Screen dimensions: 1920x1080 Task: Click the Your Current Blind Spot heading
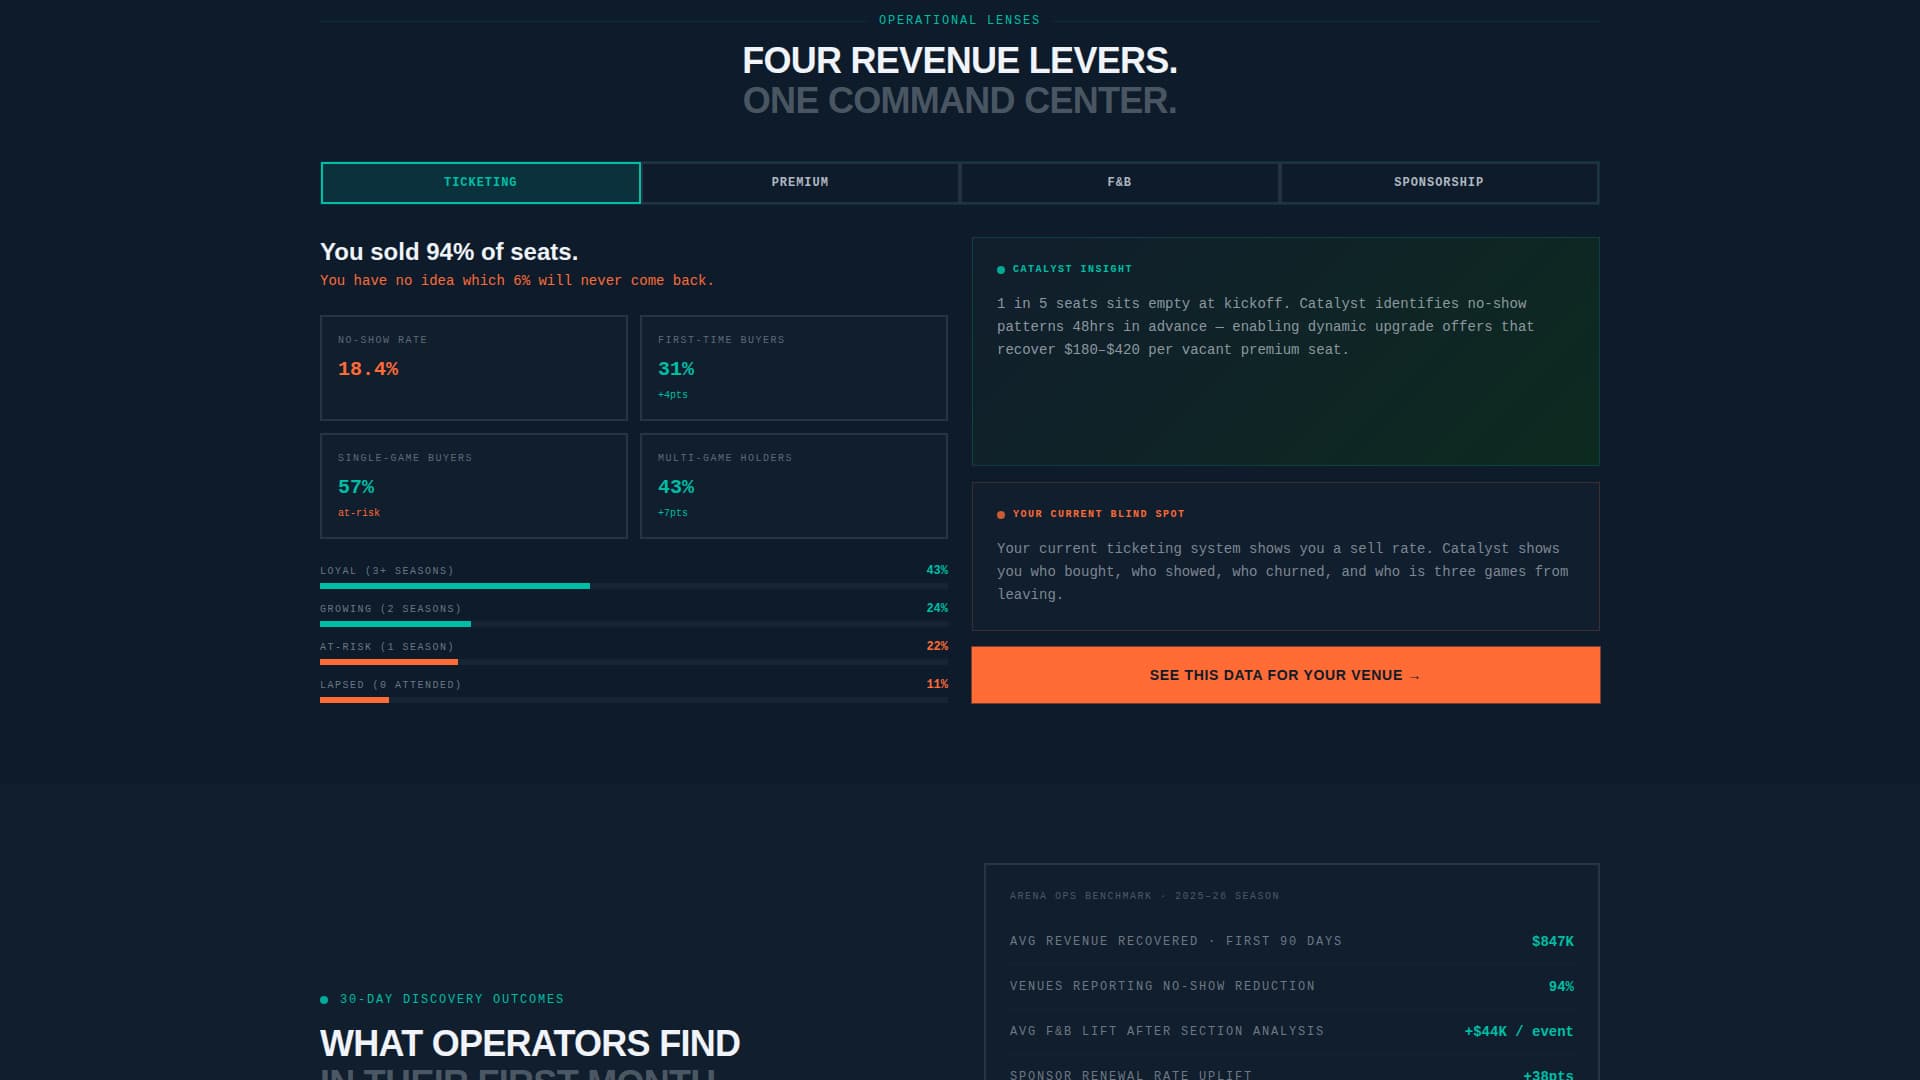[1098, 514]
